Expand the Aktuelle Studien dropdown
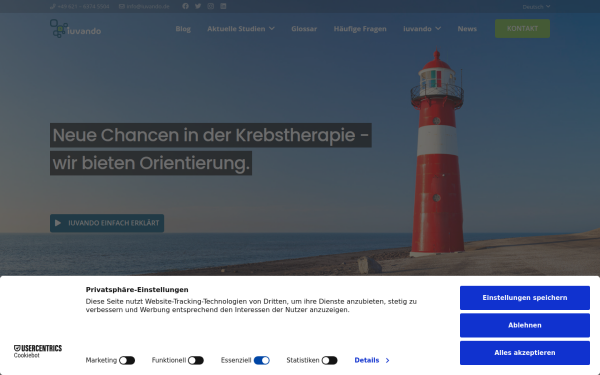The height and width of the screenshot is (375, 600). click(x=241, y=29)
